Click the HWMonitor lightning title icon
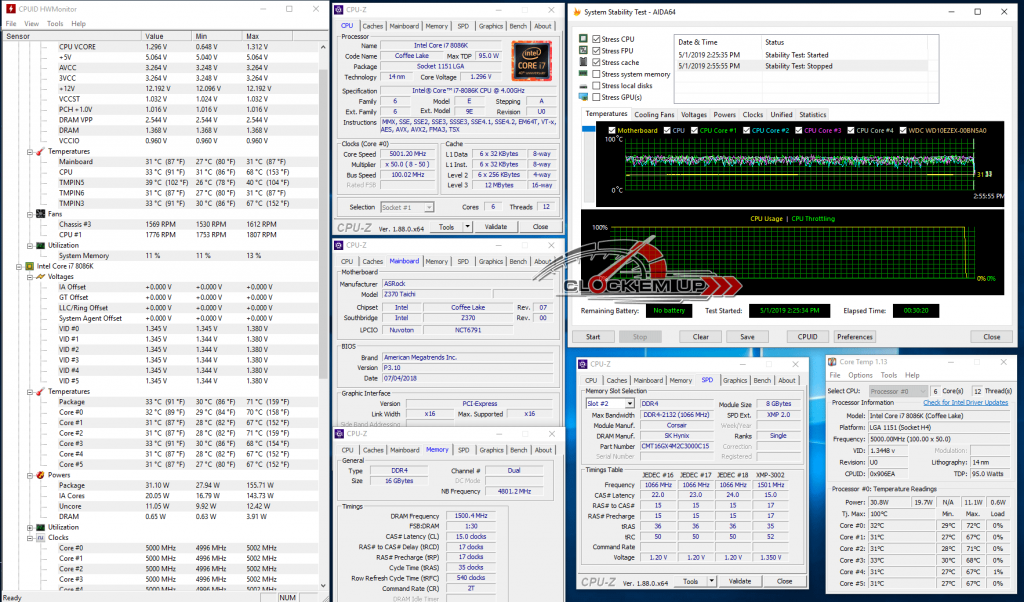1024x602 pixels. 10,9
